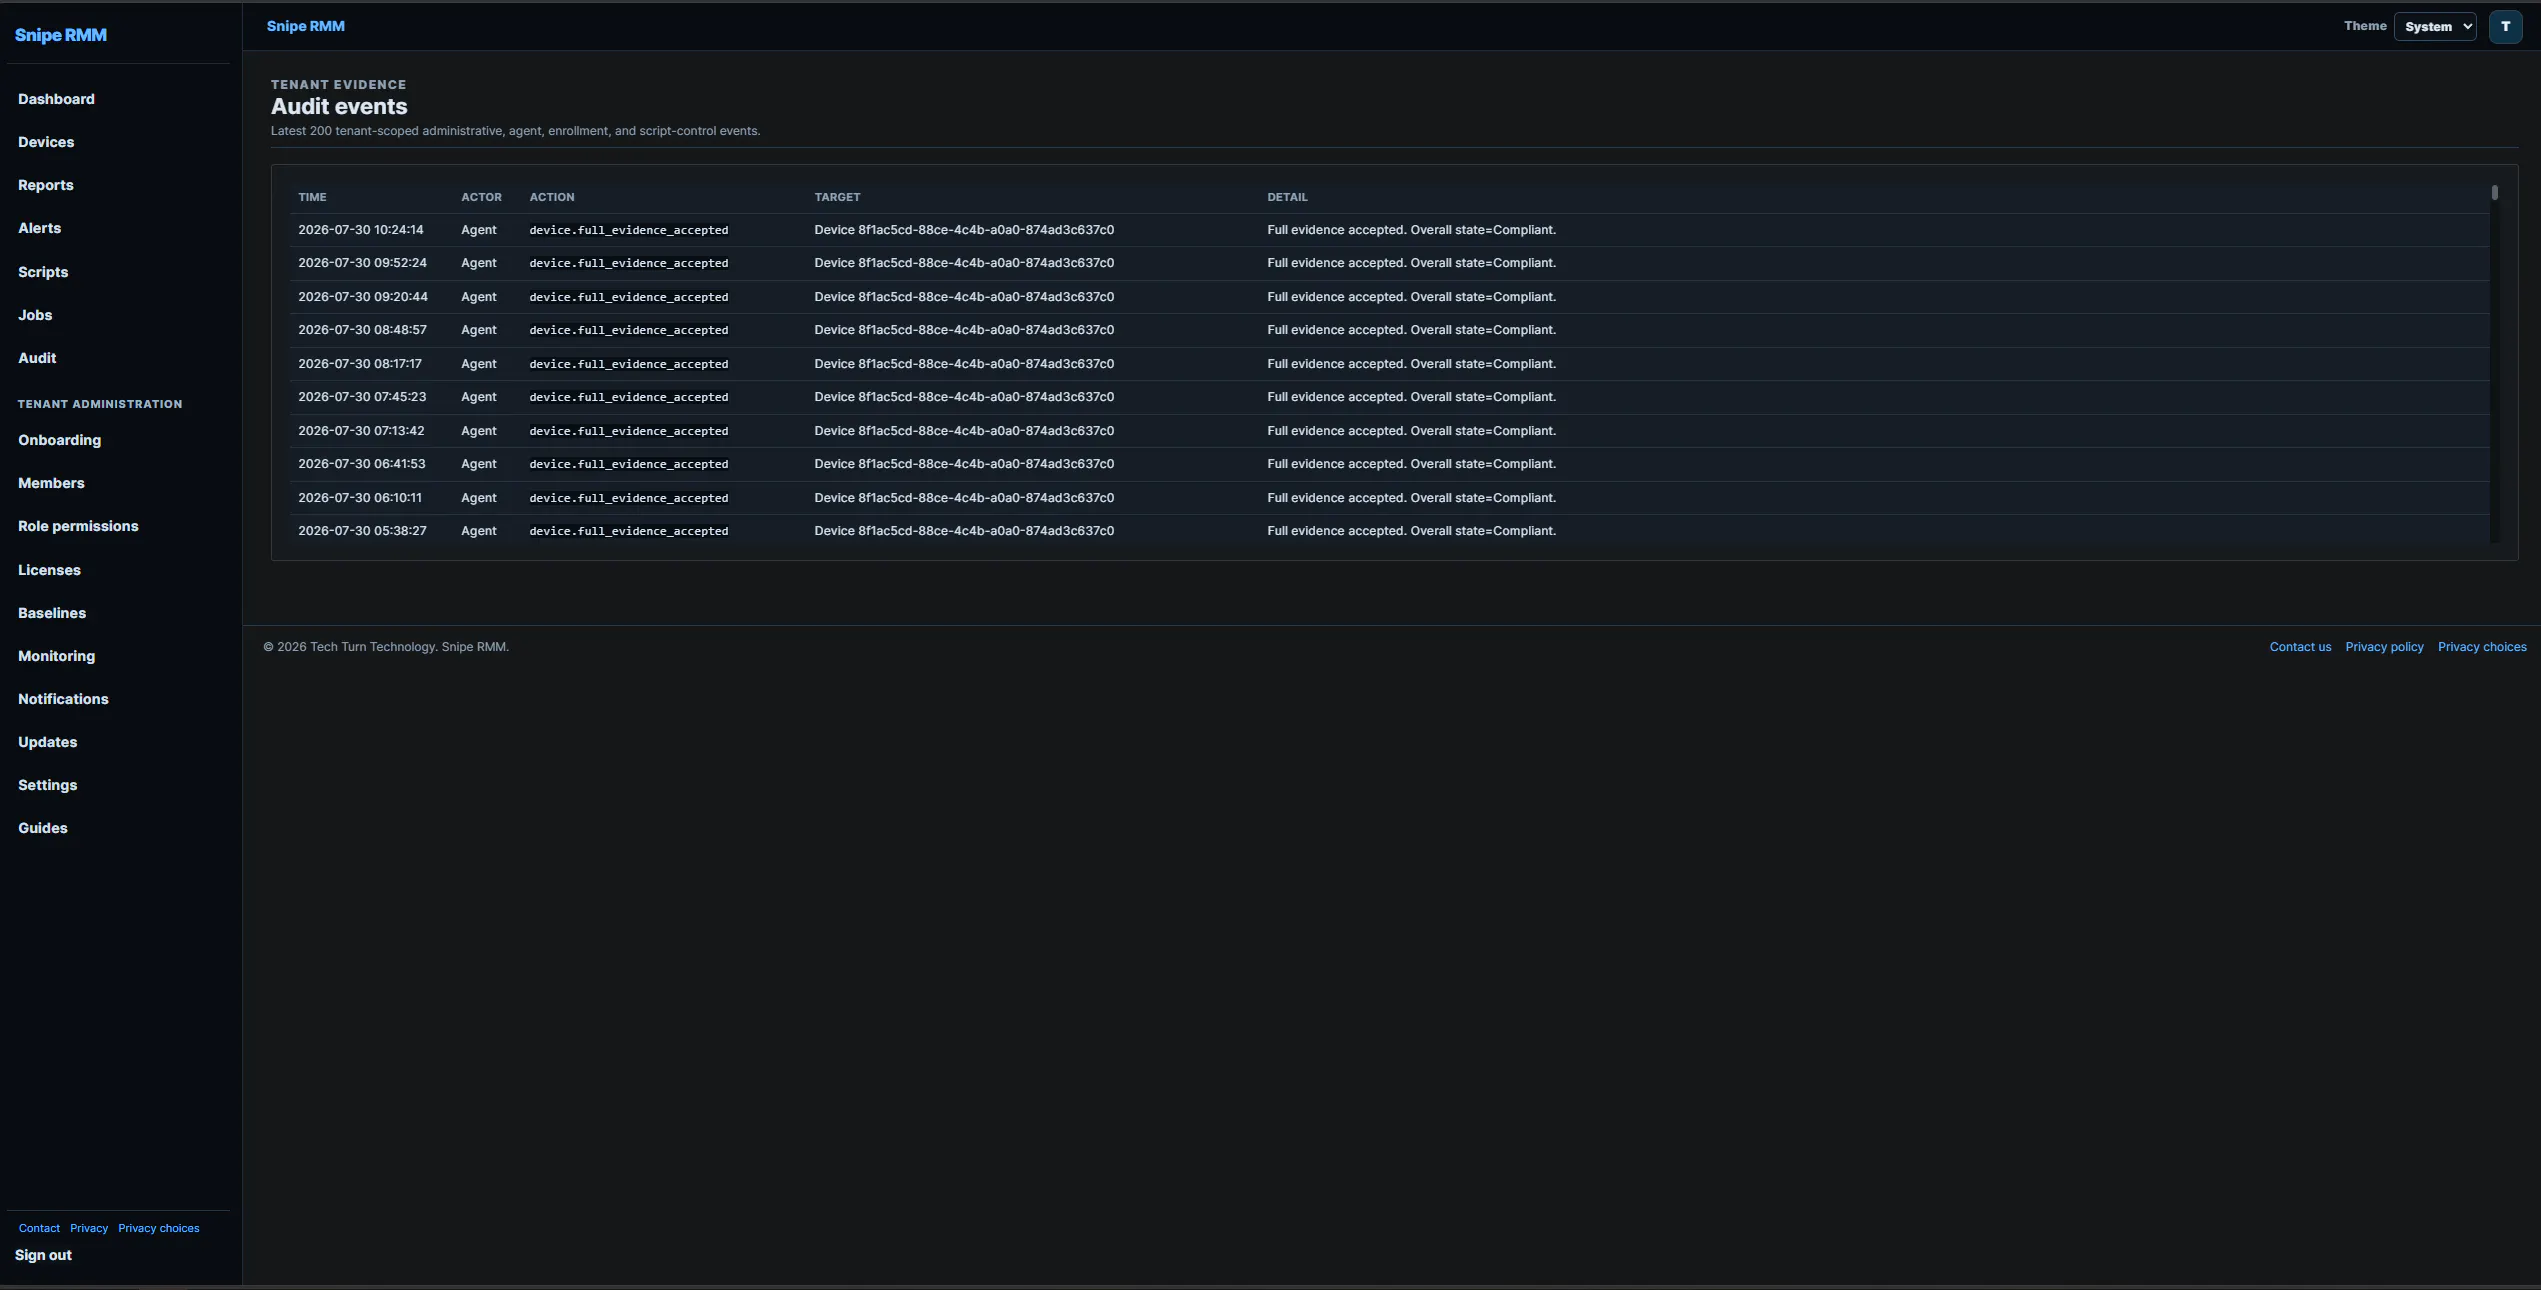The width and height of the screenshot is (2541, 1290).
Task: Open the Theme System dropdown
Action: click(x=2435, y=27)
